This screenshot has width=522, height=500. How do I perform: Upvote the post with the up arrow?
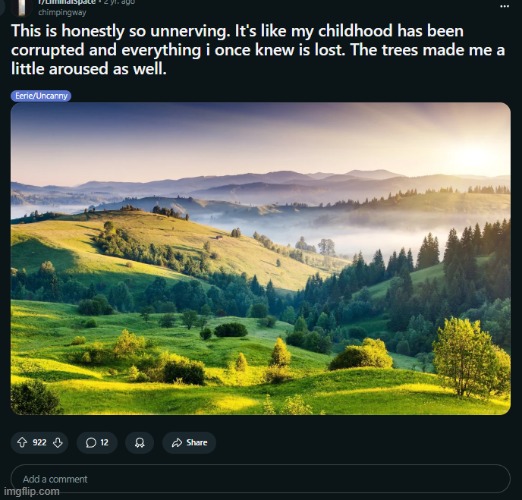point(22,442)
